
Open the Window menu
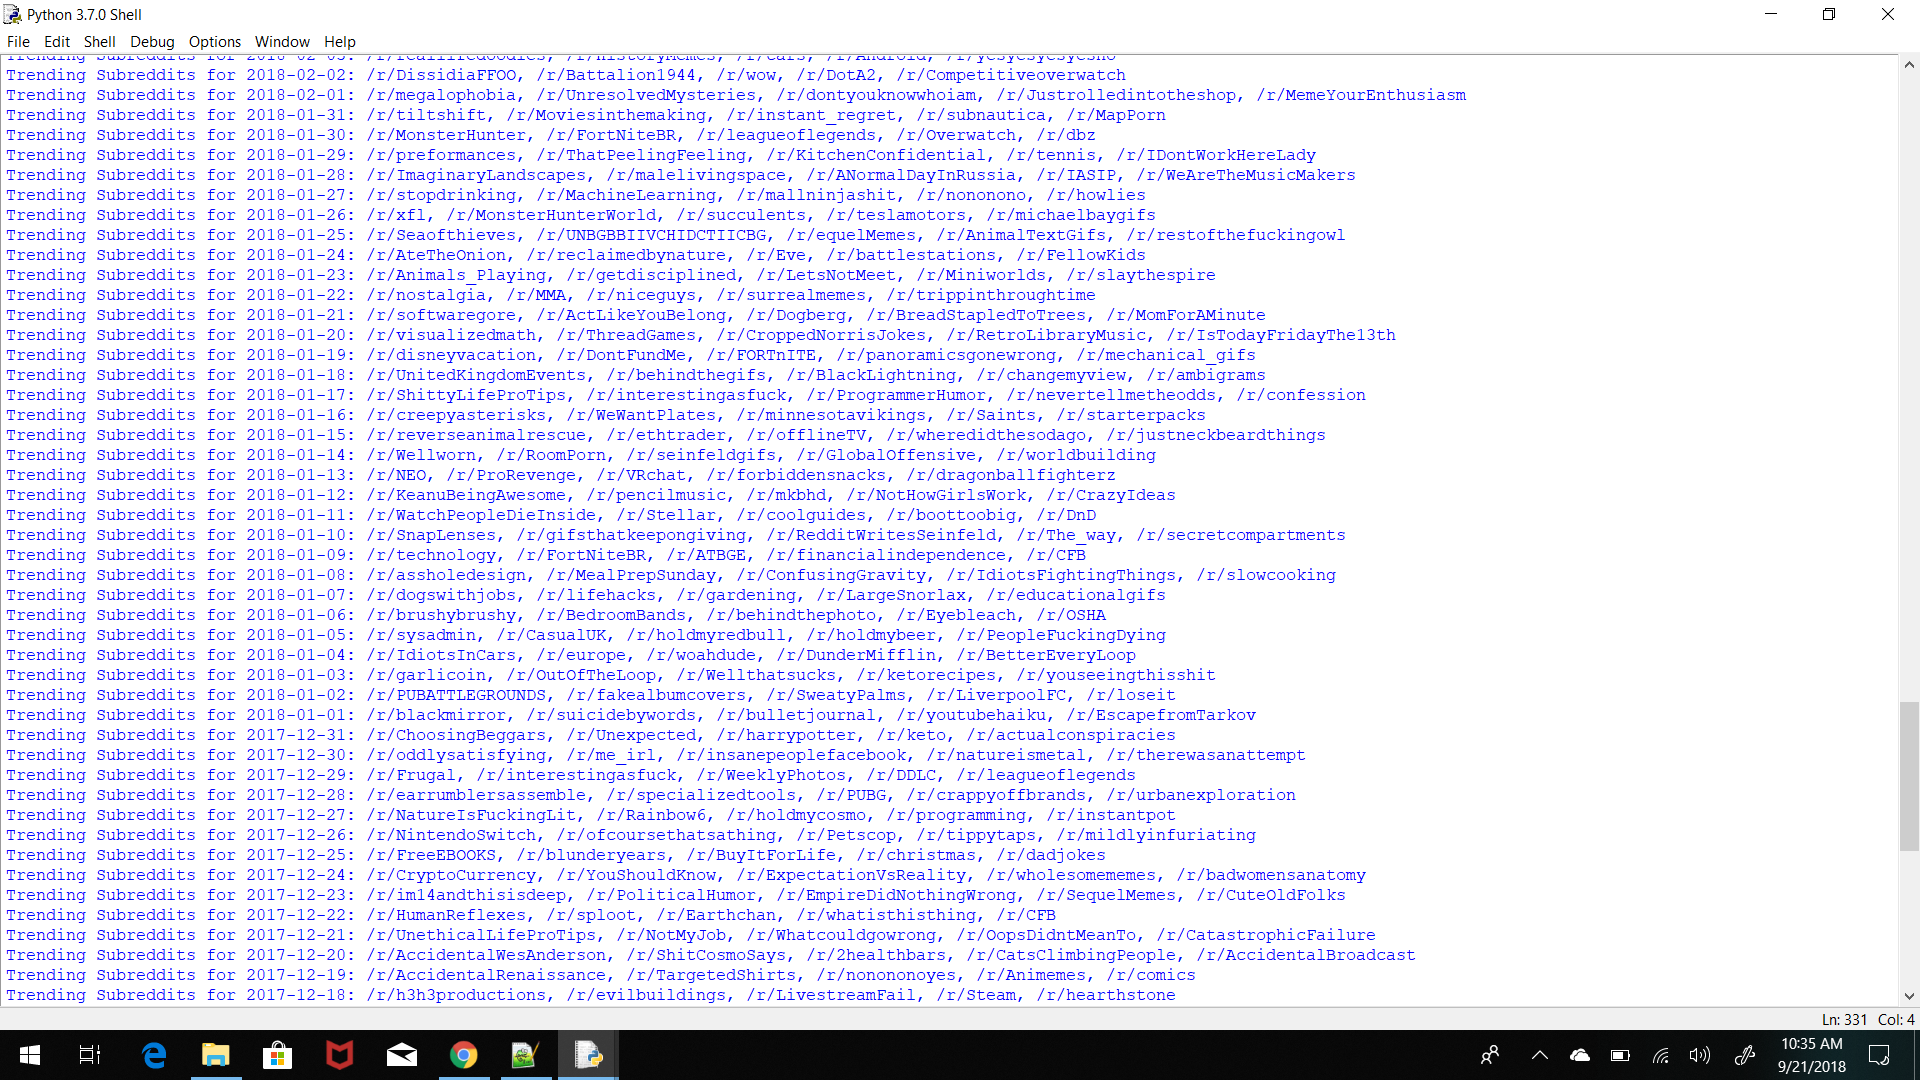[x=282, y=42]
